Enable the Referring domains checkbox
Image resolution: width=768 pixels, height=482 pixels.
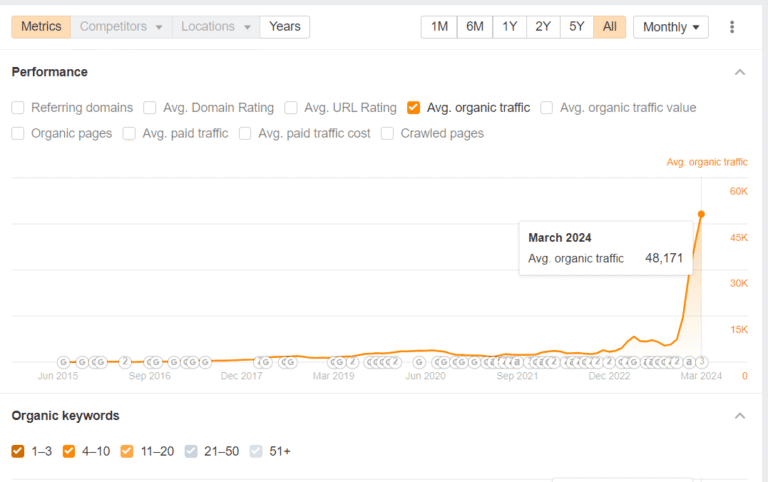pyautogui.click(x=18, y=108)
